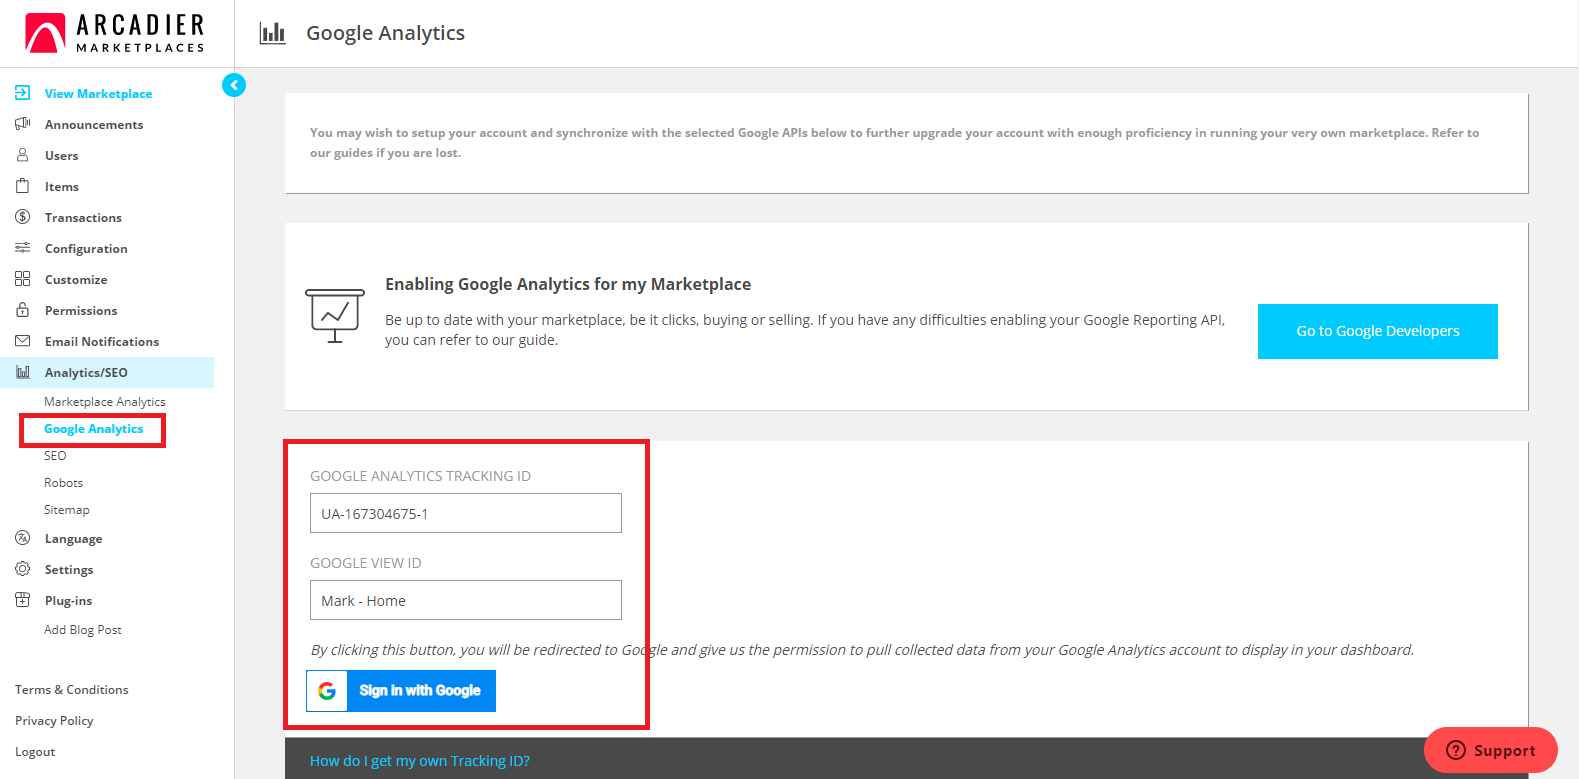Open the Customize section
The height and width of the screenshot is (779, 1579).
(76, 280)
